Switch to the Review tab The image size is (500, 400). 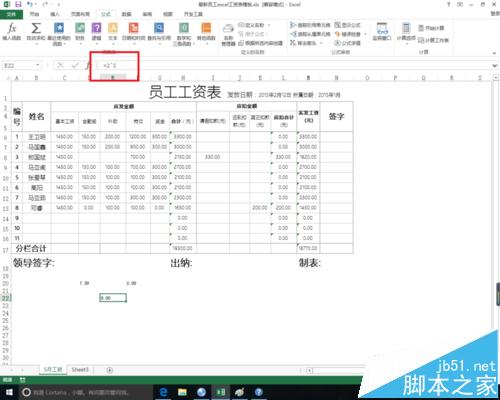point(147,14)
